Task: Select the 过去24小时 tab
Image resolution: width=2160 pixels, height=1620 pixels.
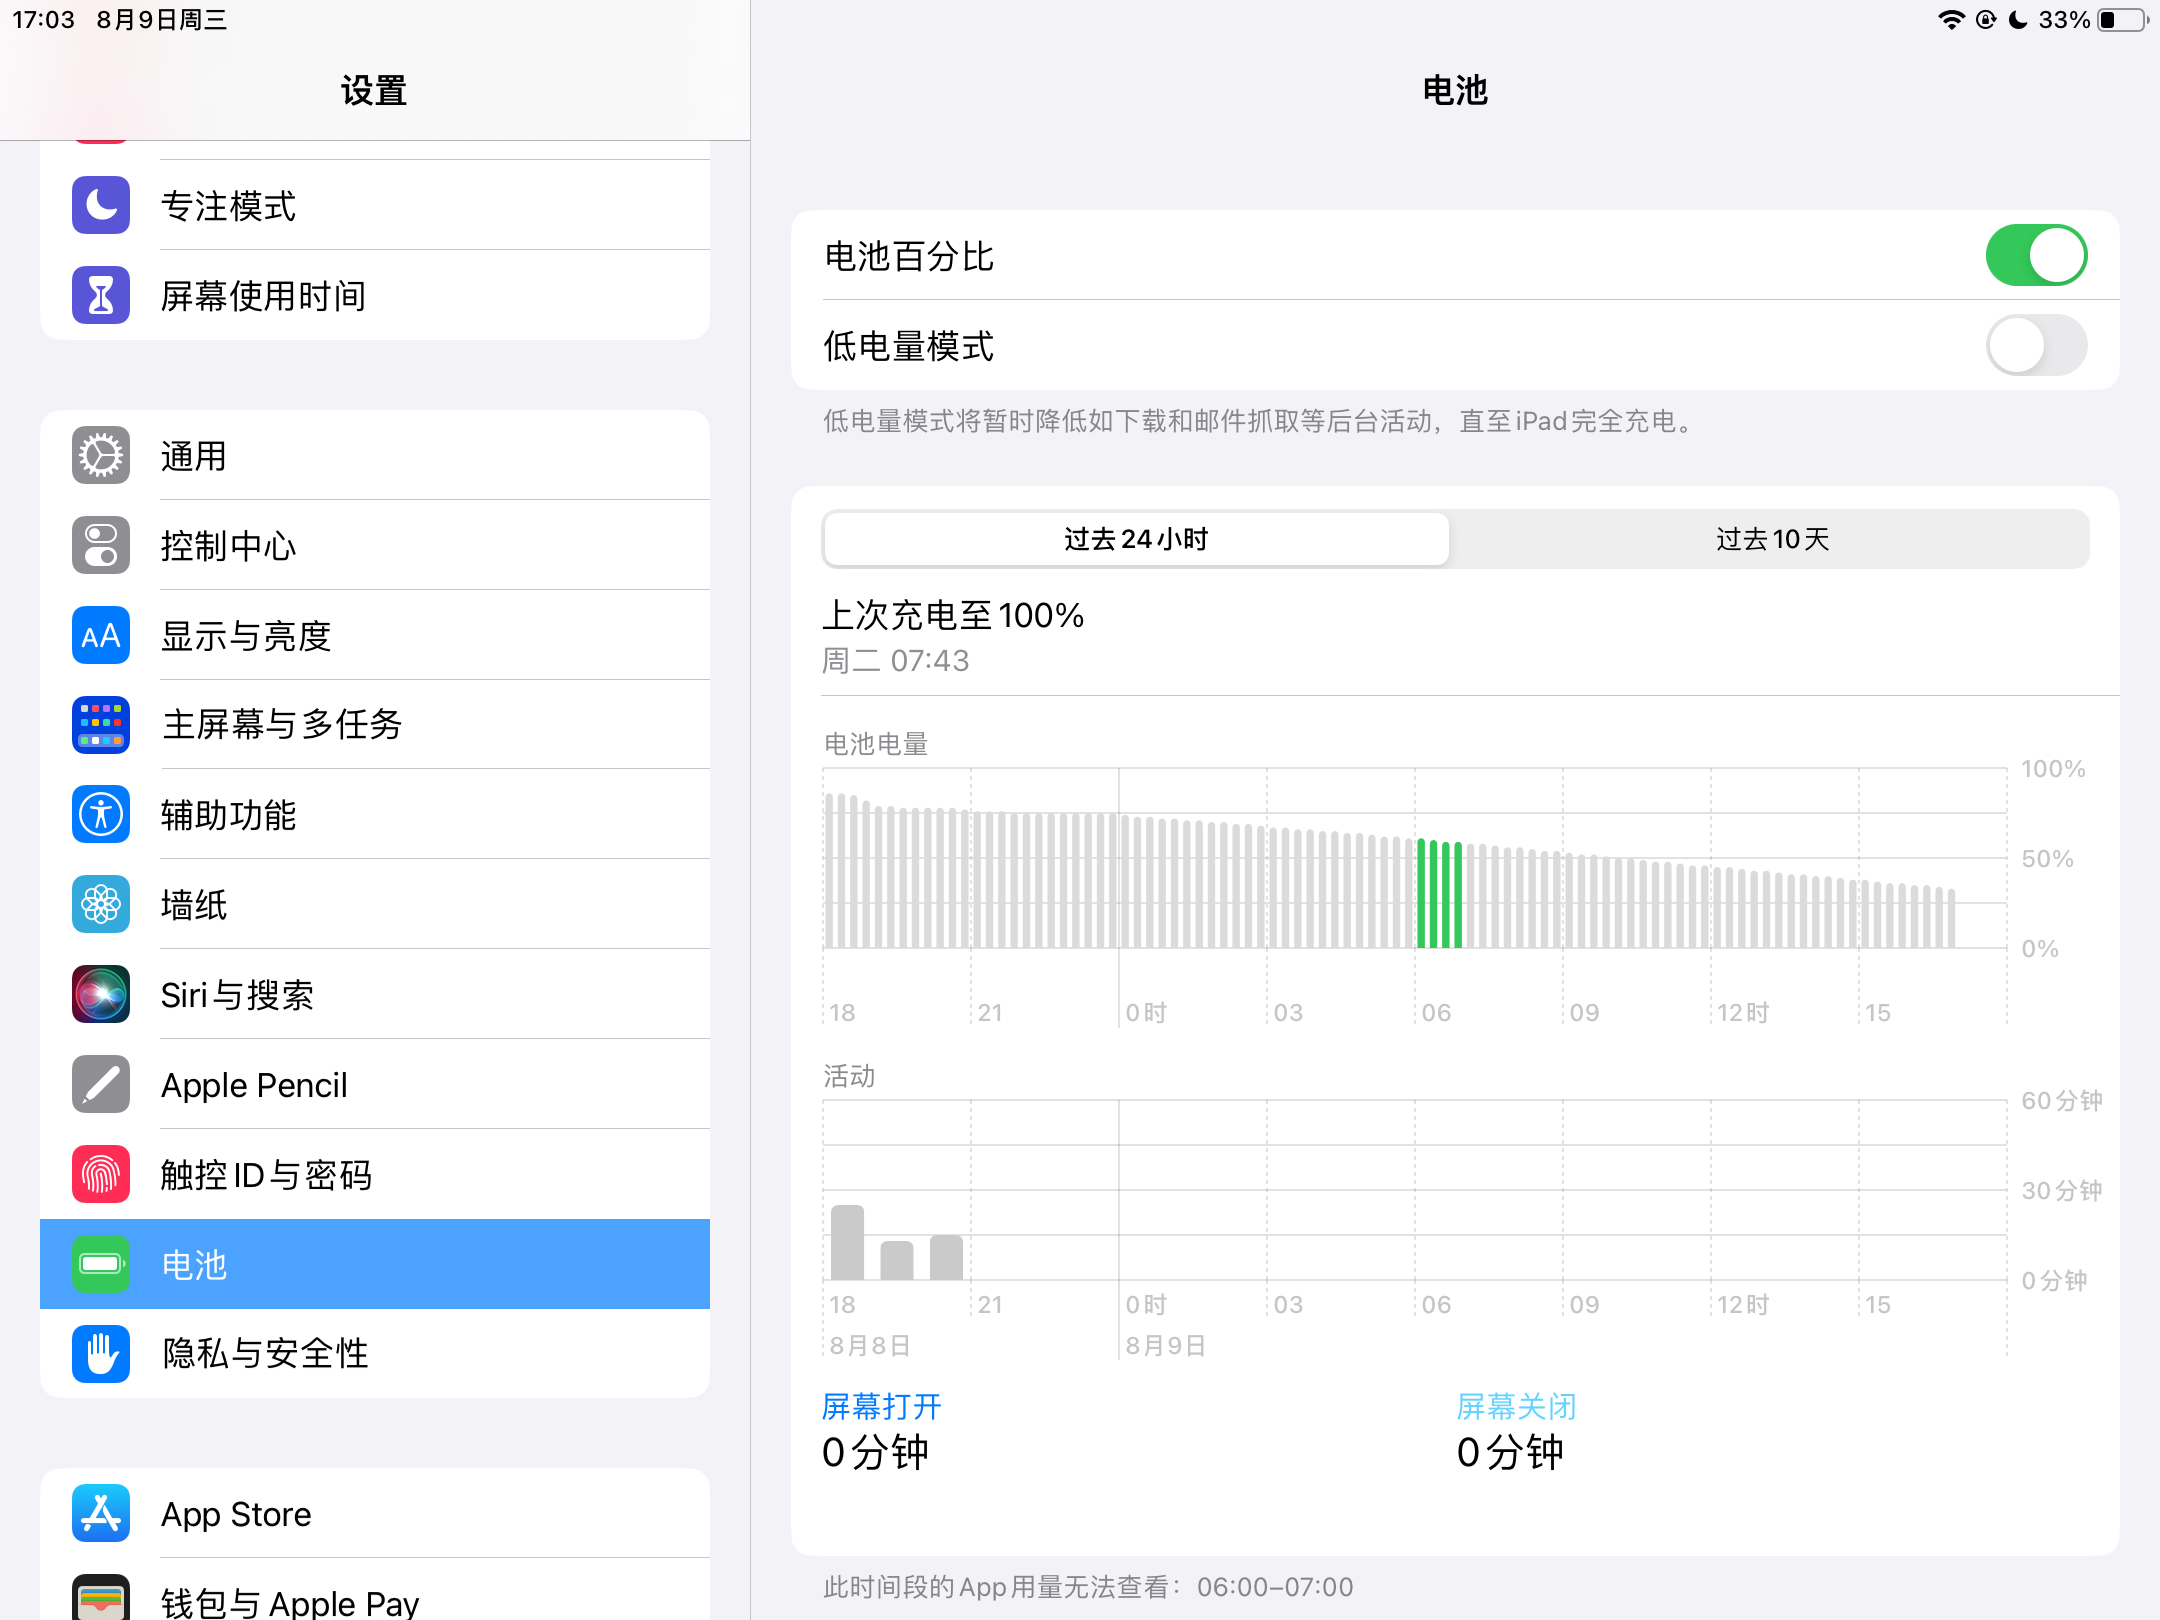Action: 1136,540
